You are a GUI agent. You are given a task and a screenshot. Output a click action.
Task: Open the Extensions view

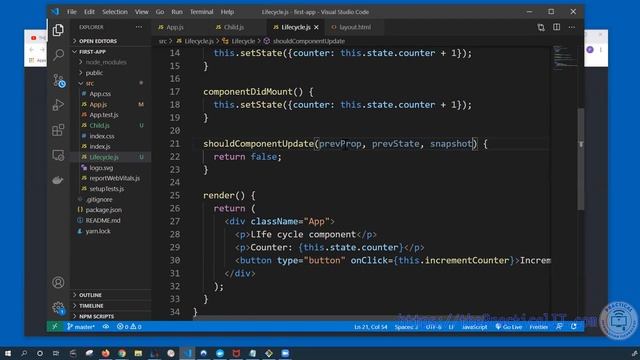(x=58, y=130)
